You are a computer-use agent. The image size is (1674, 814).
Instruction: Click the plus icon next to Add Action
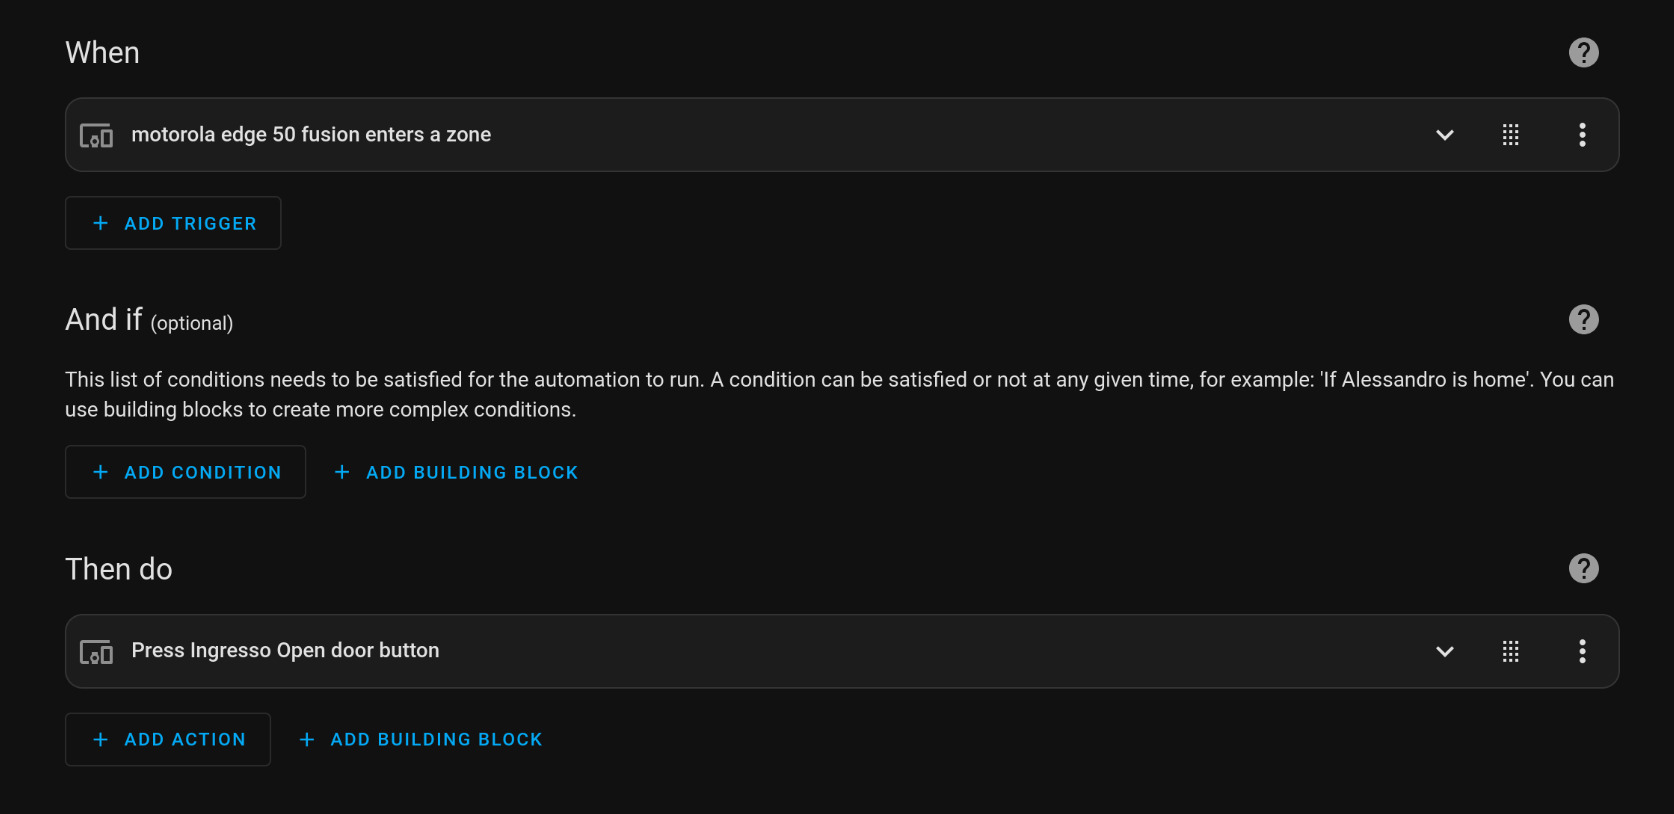click(x=100, y=739)
